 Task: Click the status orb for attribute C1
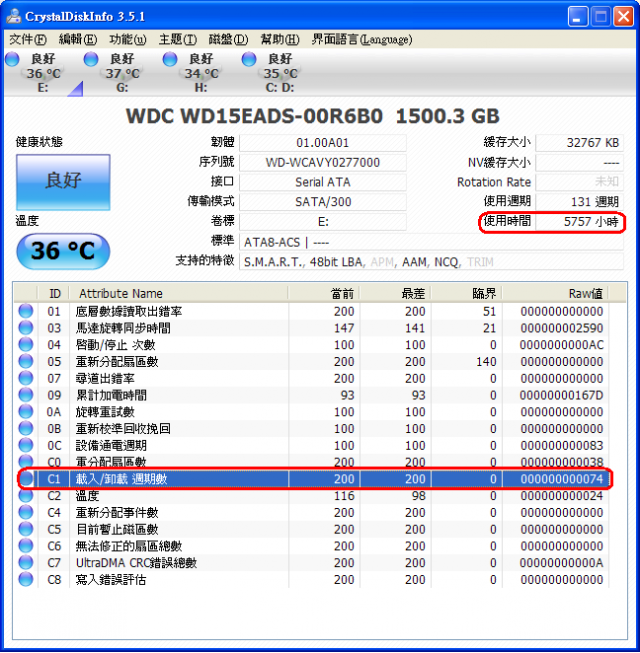pyautogui.click(x=26, y=479)
